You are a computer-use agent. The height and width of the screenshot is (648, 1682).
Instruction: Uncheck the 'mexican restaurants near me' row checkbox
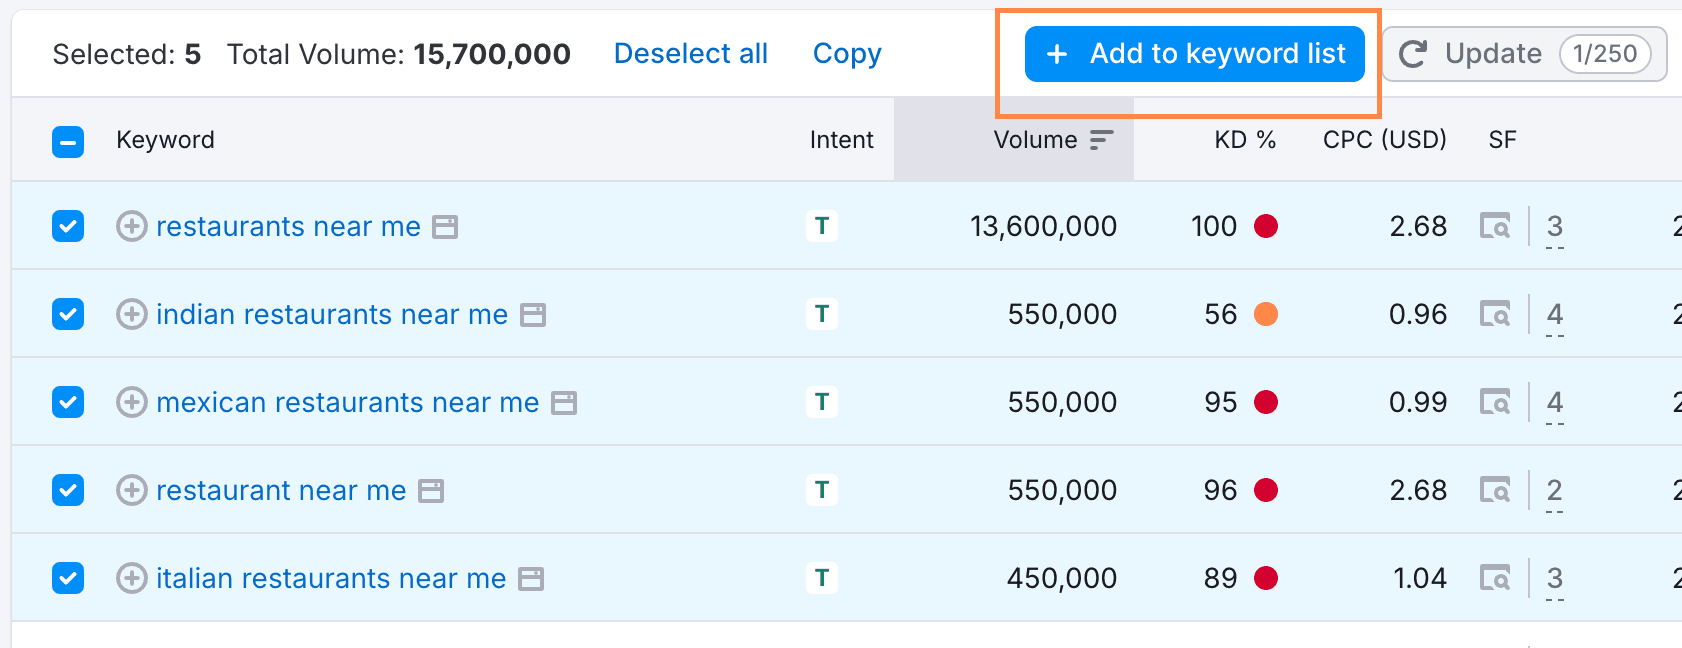(68, 403)
